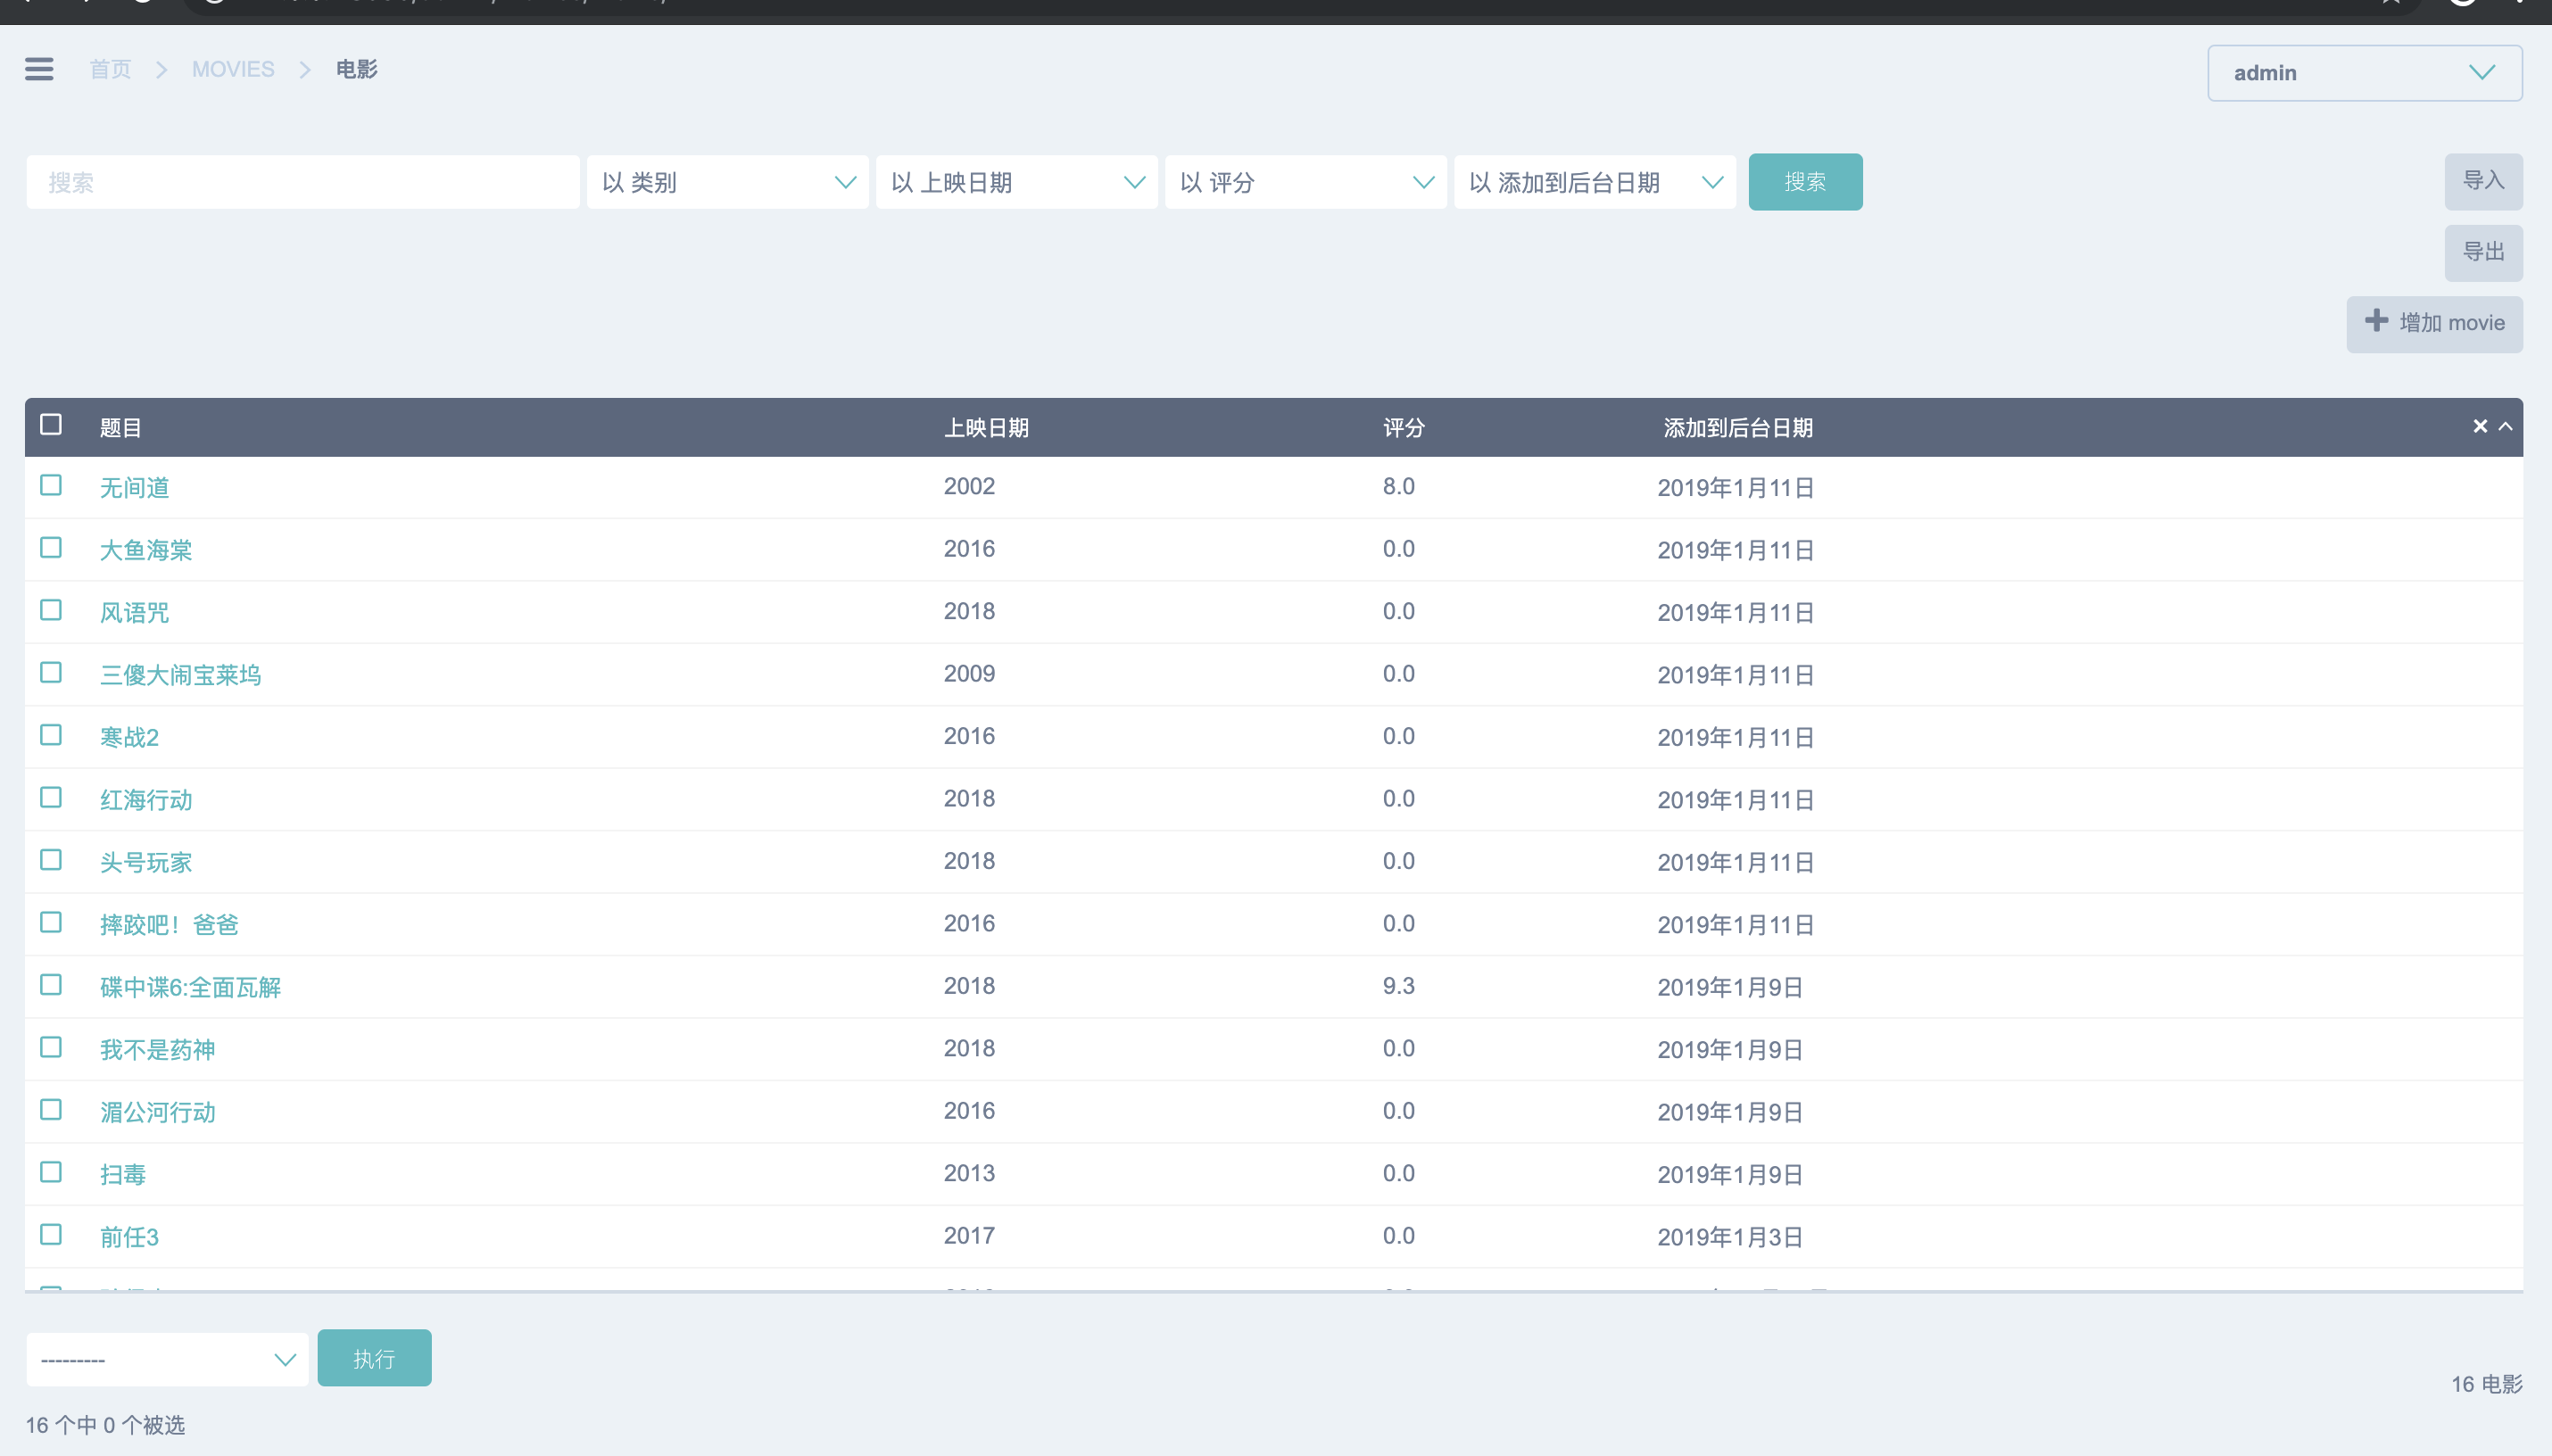Viewport: 2552px width, 1456px height.
Task: Toggle sort order with header caret icon
Action: (x=2506, y=426)
